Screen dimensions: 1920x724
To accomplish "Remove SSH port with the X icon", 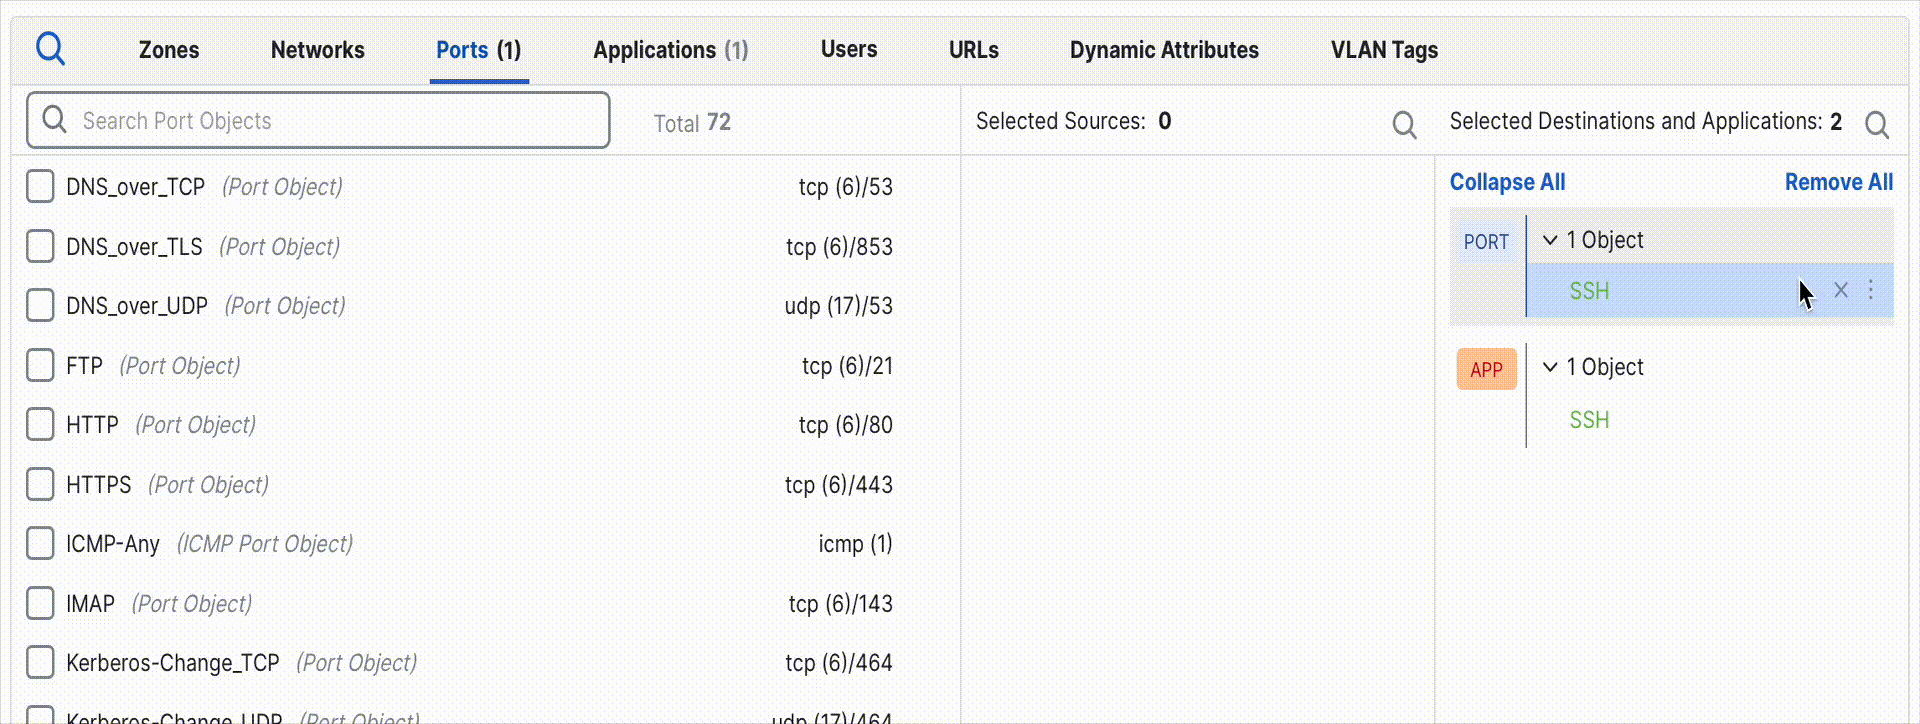I will click(x=1841, y=290).
